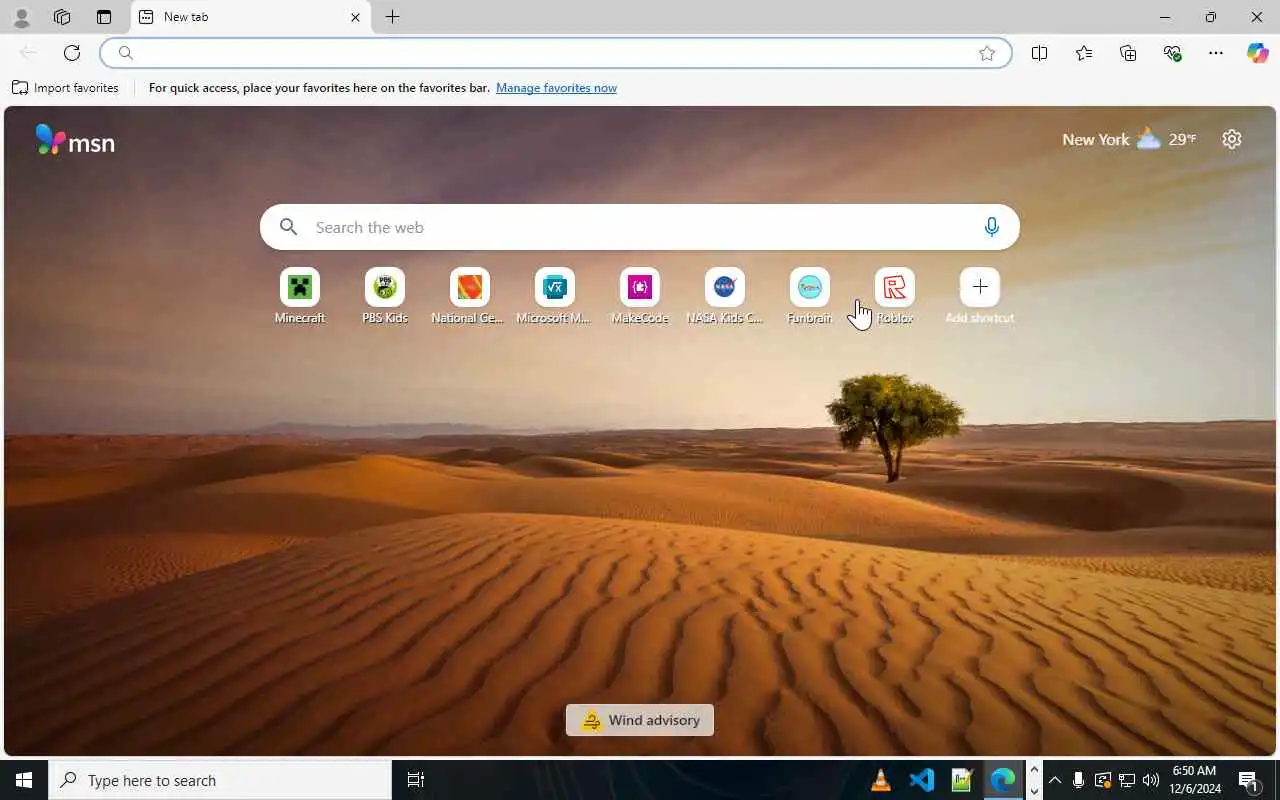Click into the address bar
The height and width of the screenshot is (800, 1280).
coord(555,53)
